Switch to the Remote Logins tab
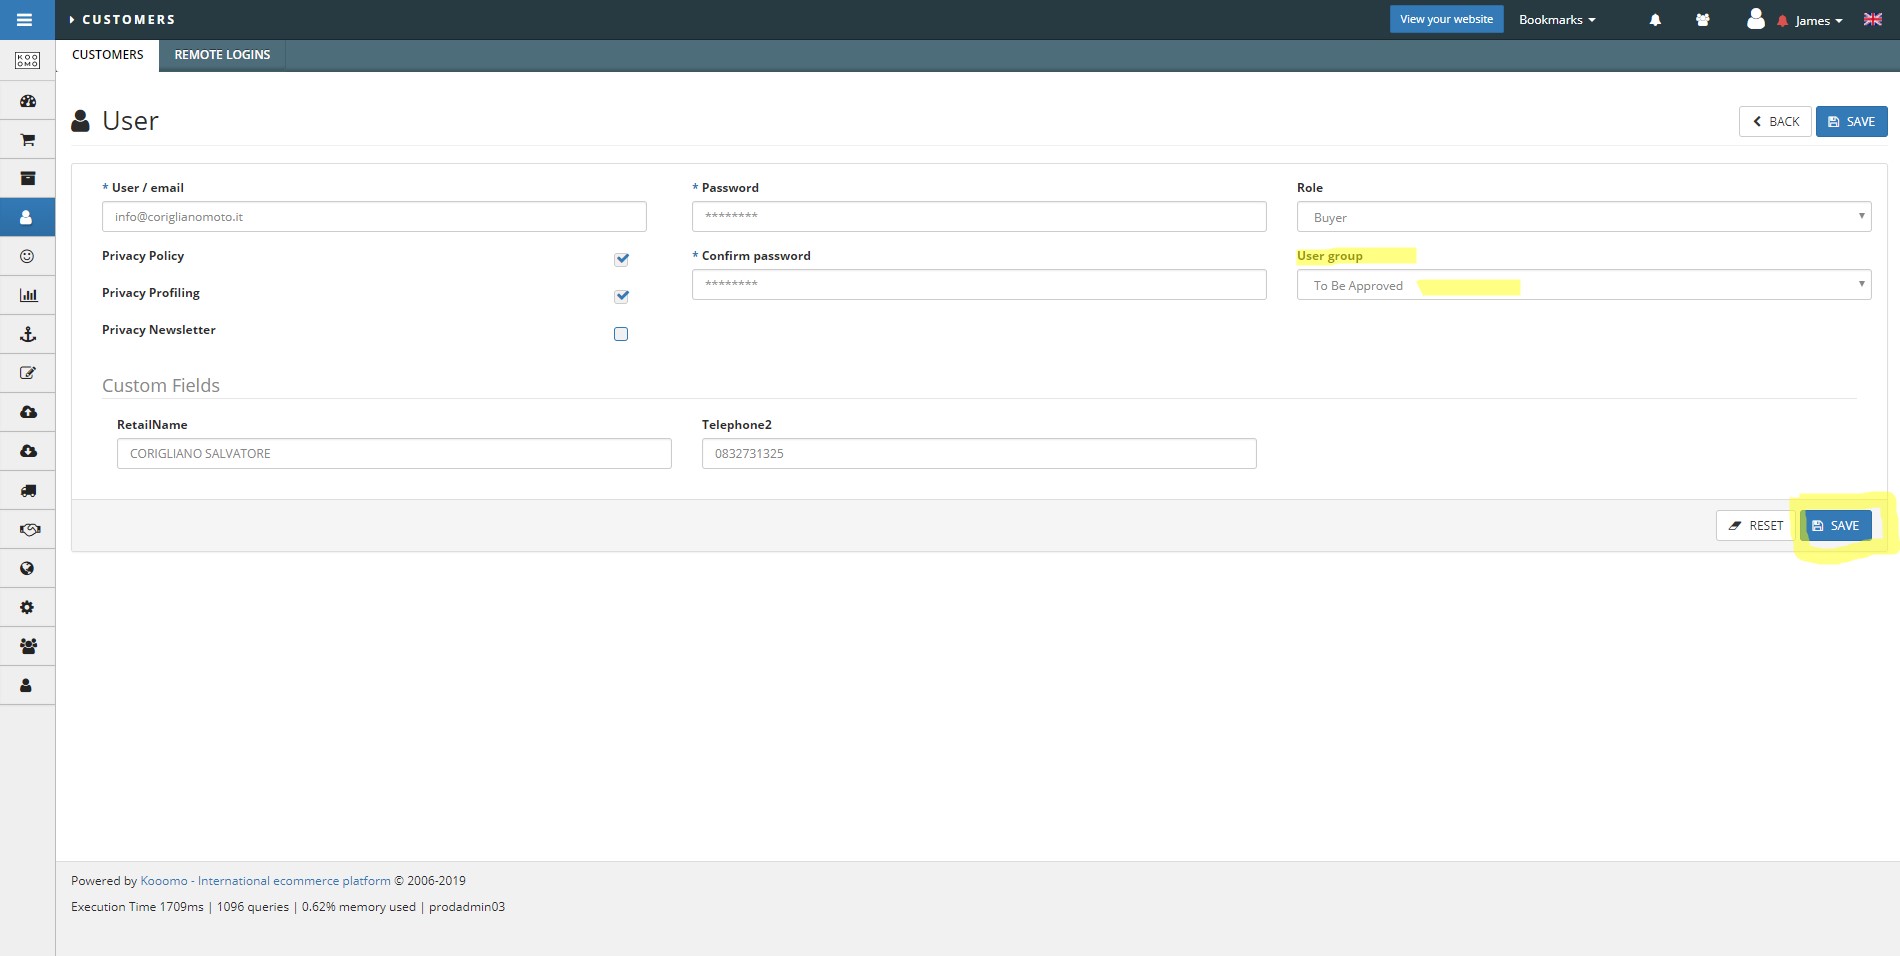 222,55
